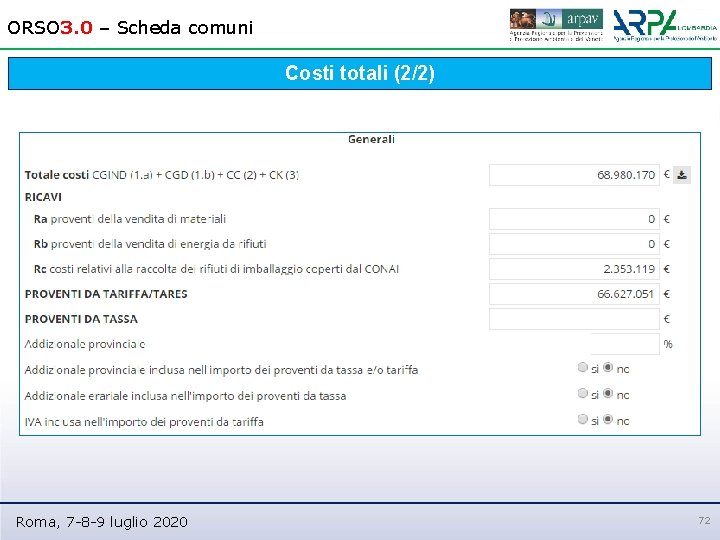Click the 'Ra proventi della vendita di materiali' label
Viewport: 720px width, 540px height.
pyautogui.click(x=130, y=219)
